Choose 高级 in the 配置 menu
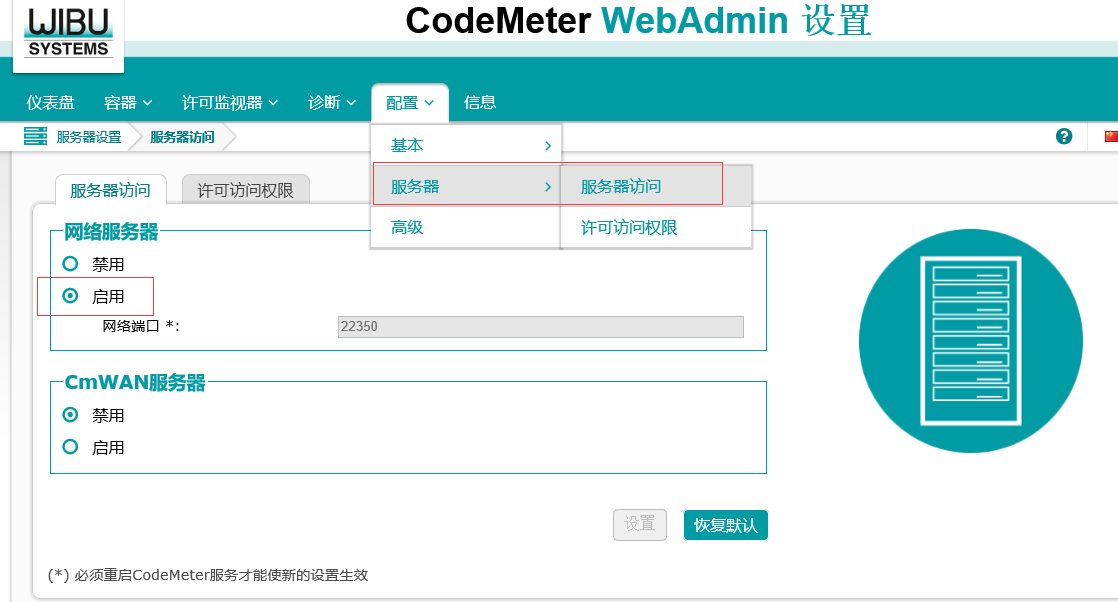Screen dimensions: 1118x602 coord(466,228)
